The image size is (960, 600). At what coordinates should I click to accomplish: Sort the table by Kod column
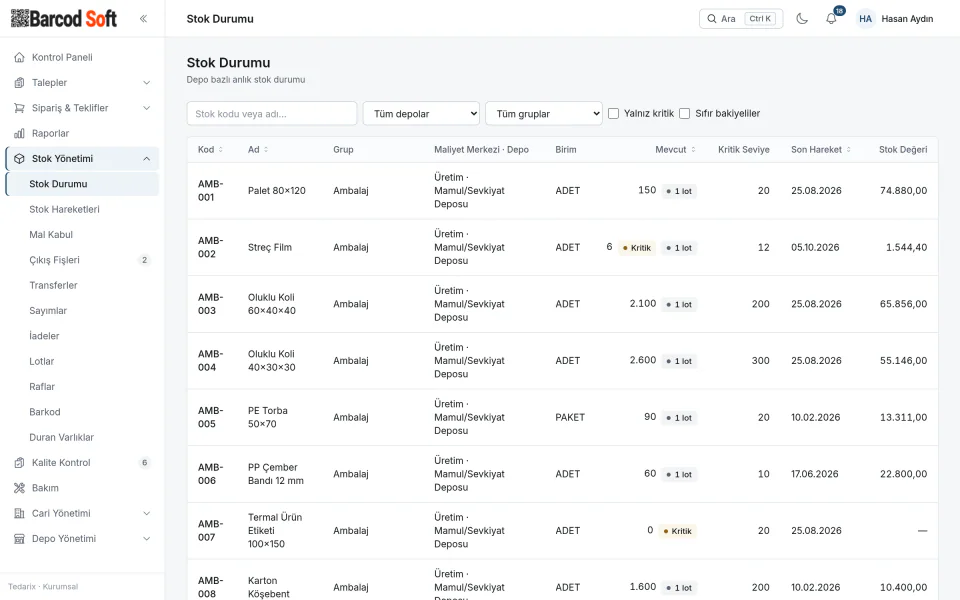pos(210,149)
